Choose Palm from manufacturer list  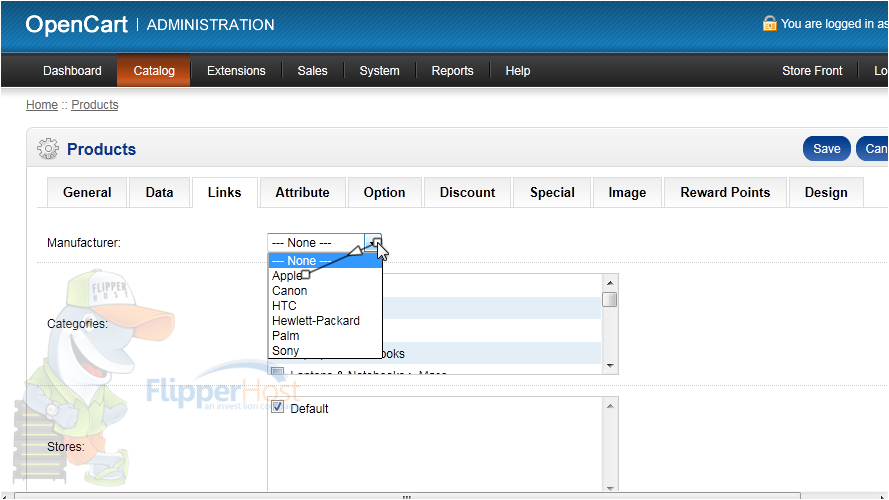click(325, 336)
